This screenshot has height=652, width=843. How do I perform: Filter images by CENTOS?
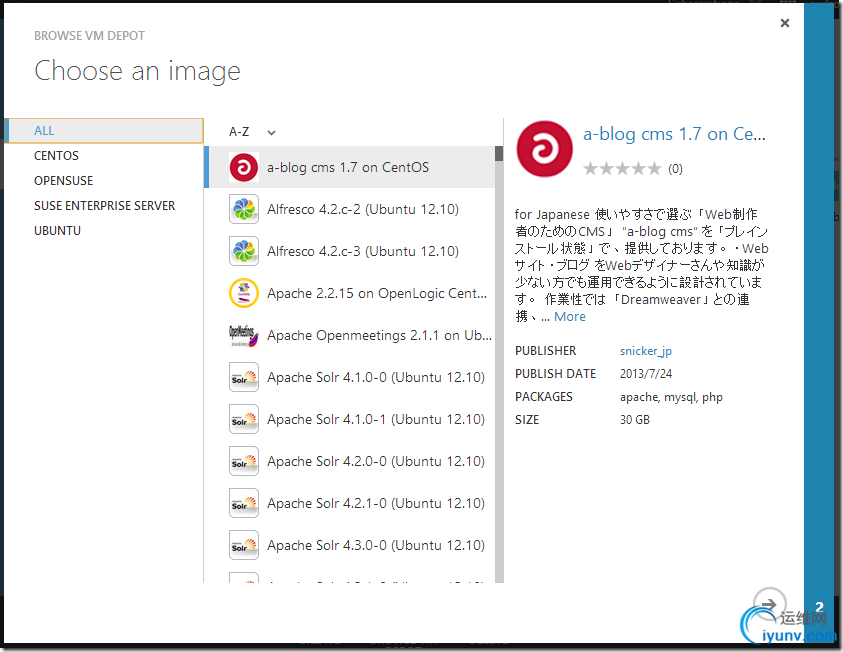pos(57,156)
